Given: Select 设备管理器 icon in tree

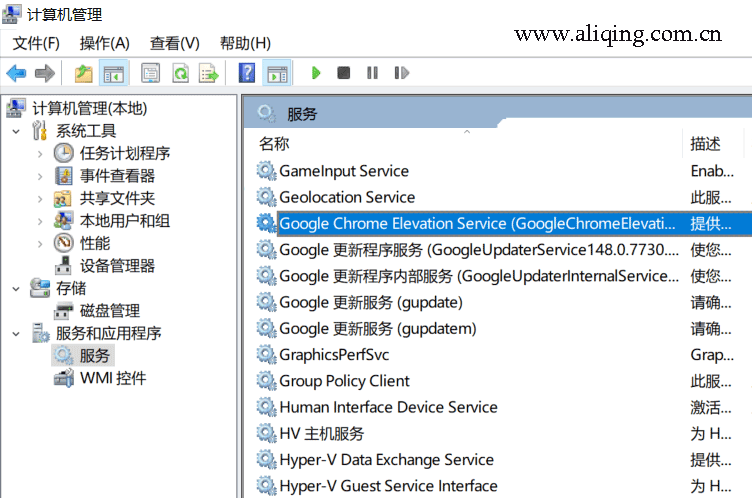Looking at the screenshot, I should (x=63, y=265).
